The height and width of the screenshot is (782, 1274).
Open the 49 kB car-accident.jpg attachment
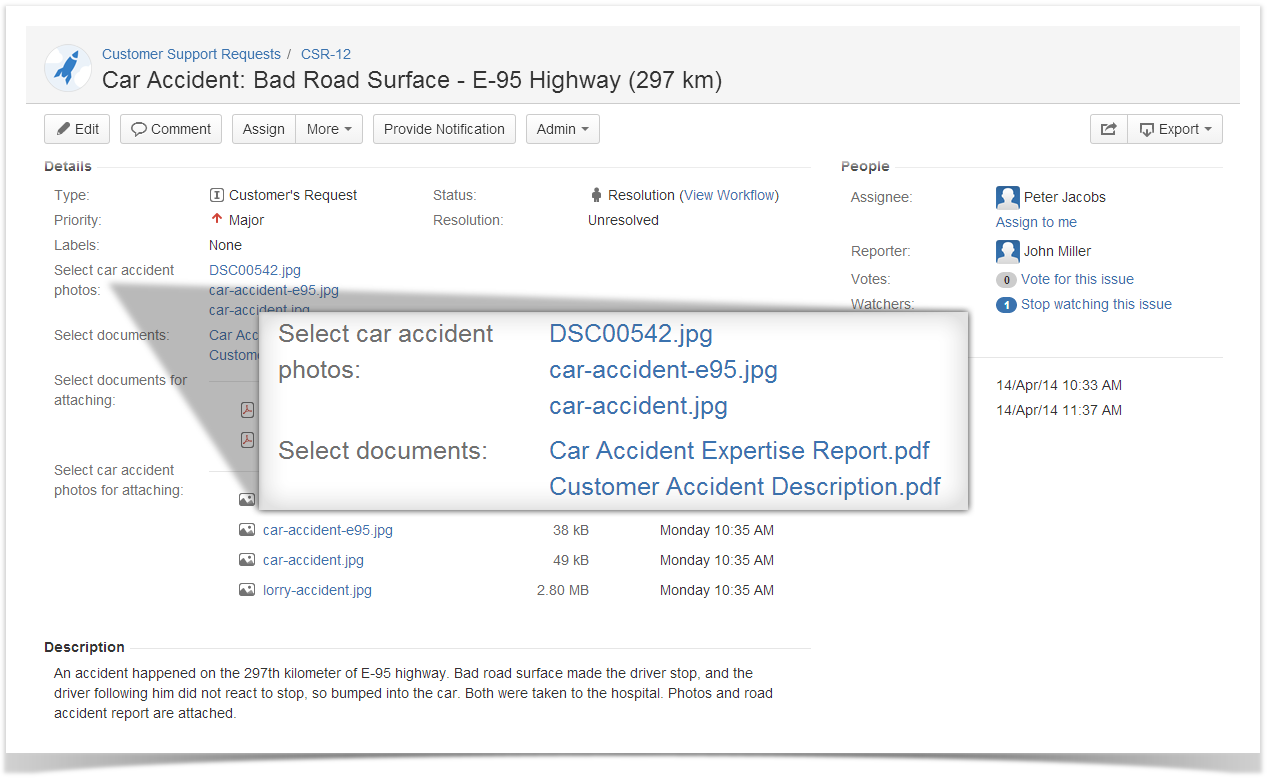(x=313, y=560)
